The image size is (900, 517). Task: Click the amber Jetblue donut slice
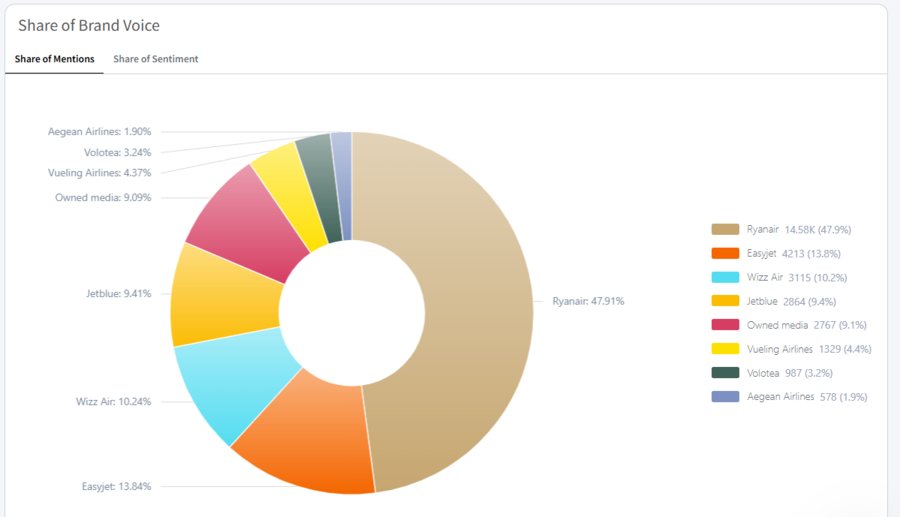pos(224,298)
